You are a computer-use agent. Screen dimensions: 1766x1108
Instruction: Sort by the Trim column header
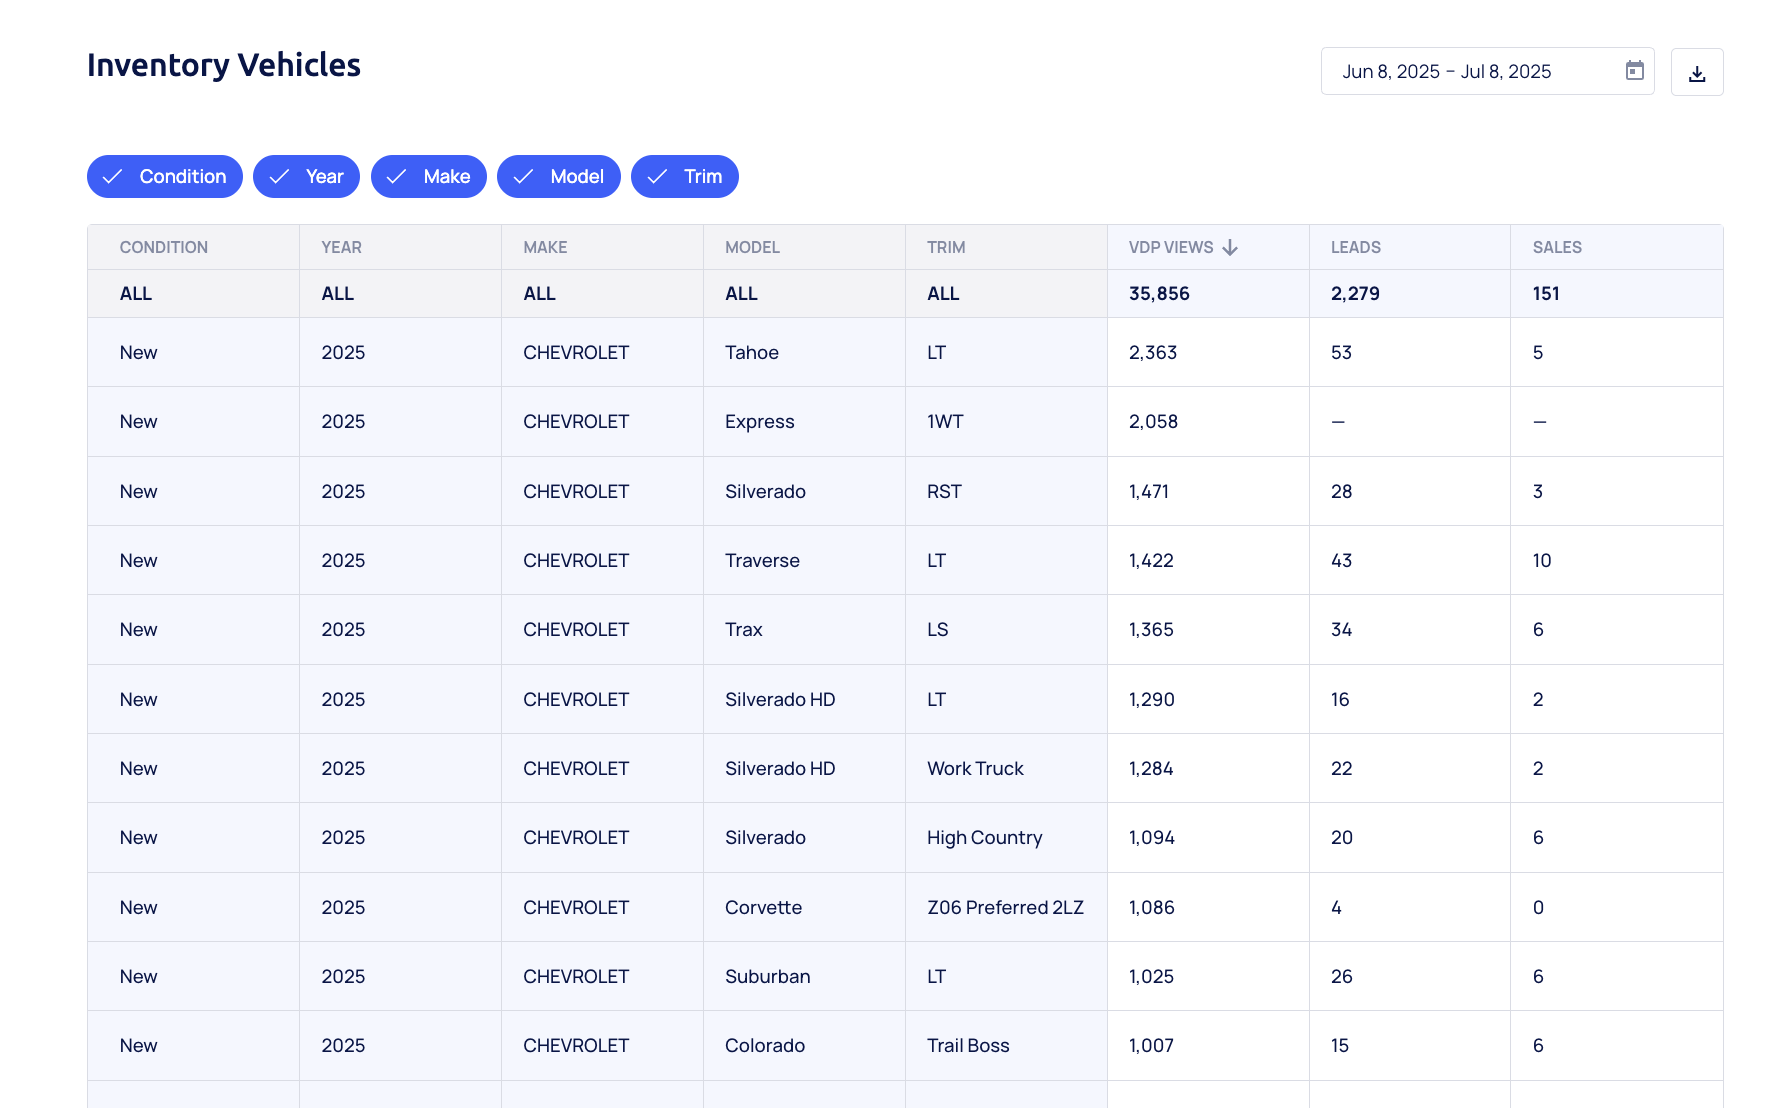click(x=946, y=247)
